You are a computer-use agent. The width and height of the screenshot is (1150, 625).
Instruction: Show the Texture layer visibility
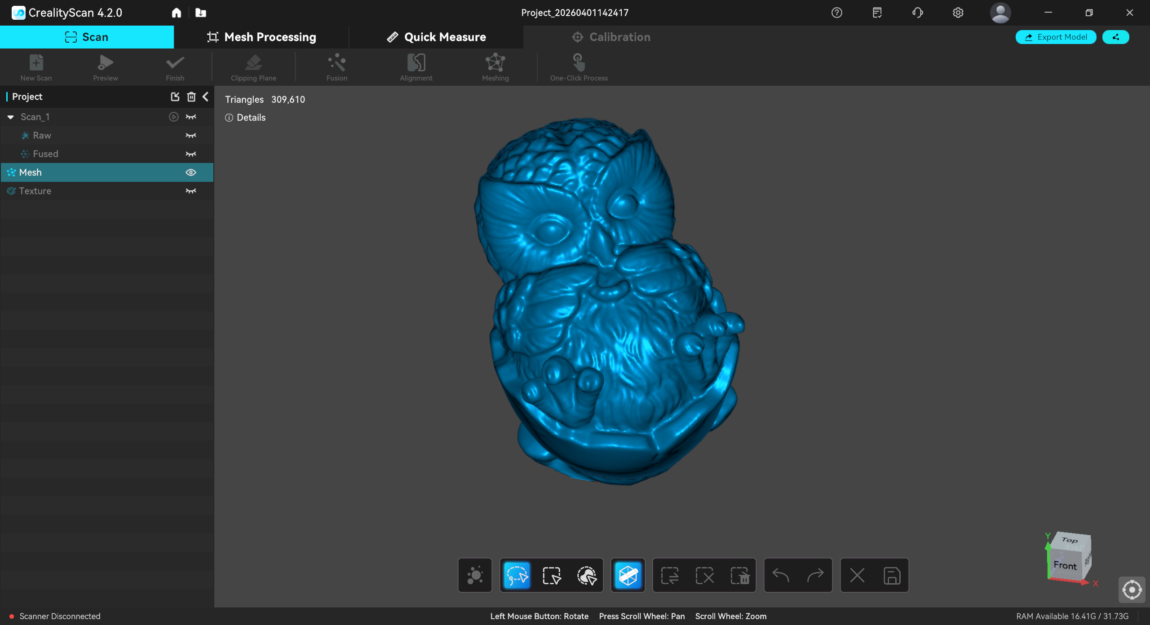(x=190, y=191)
